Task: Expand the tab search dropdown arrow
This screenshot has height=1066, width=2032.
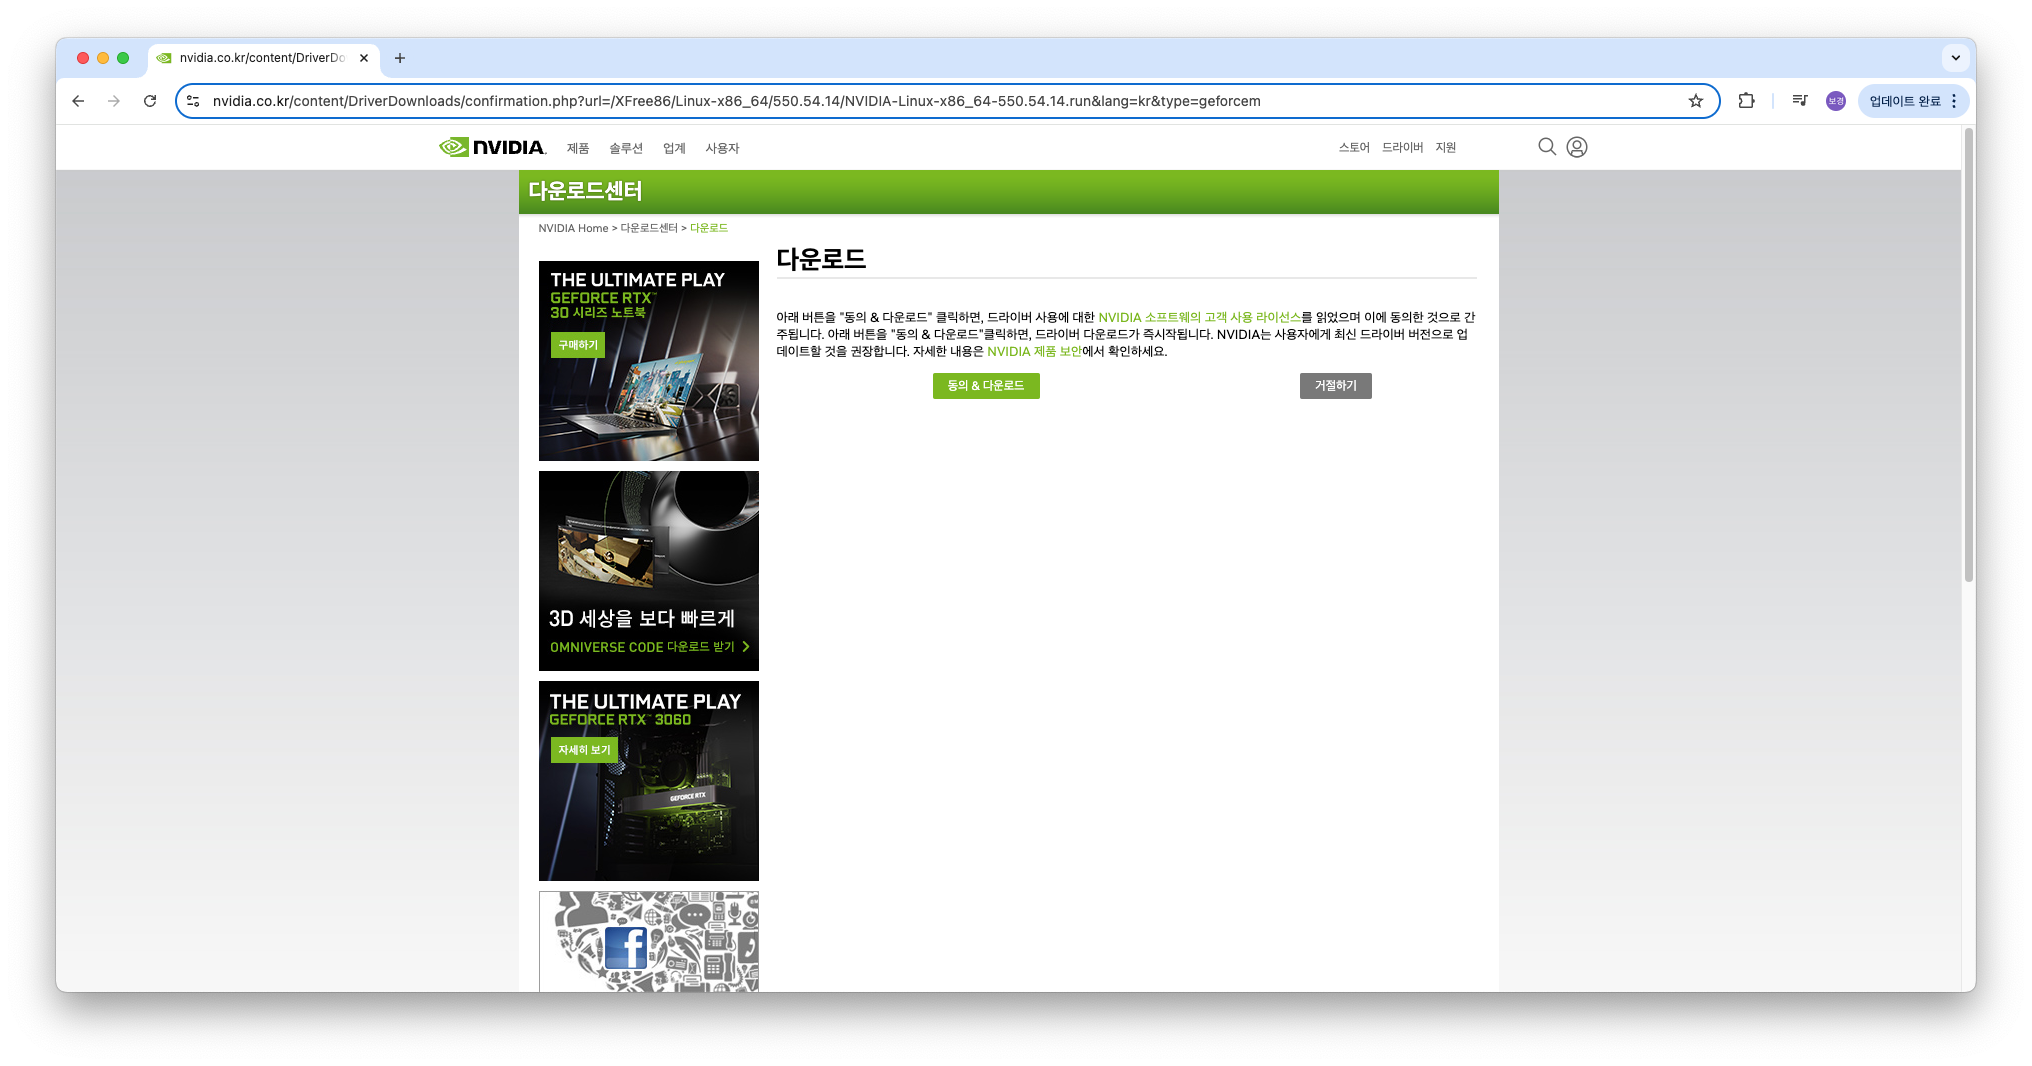Action: click(1955, 58)
